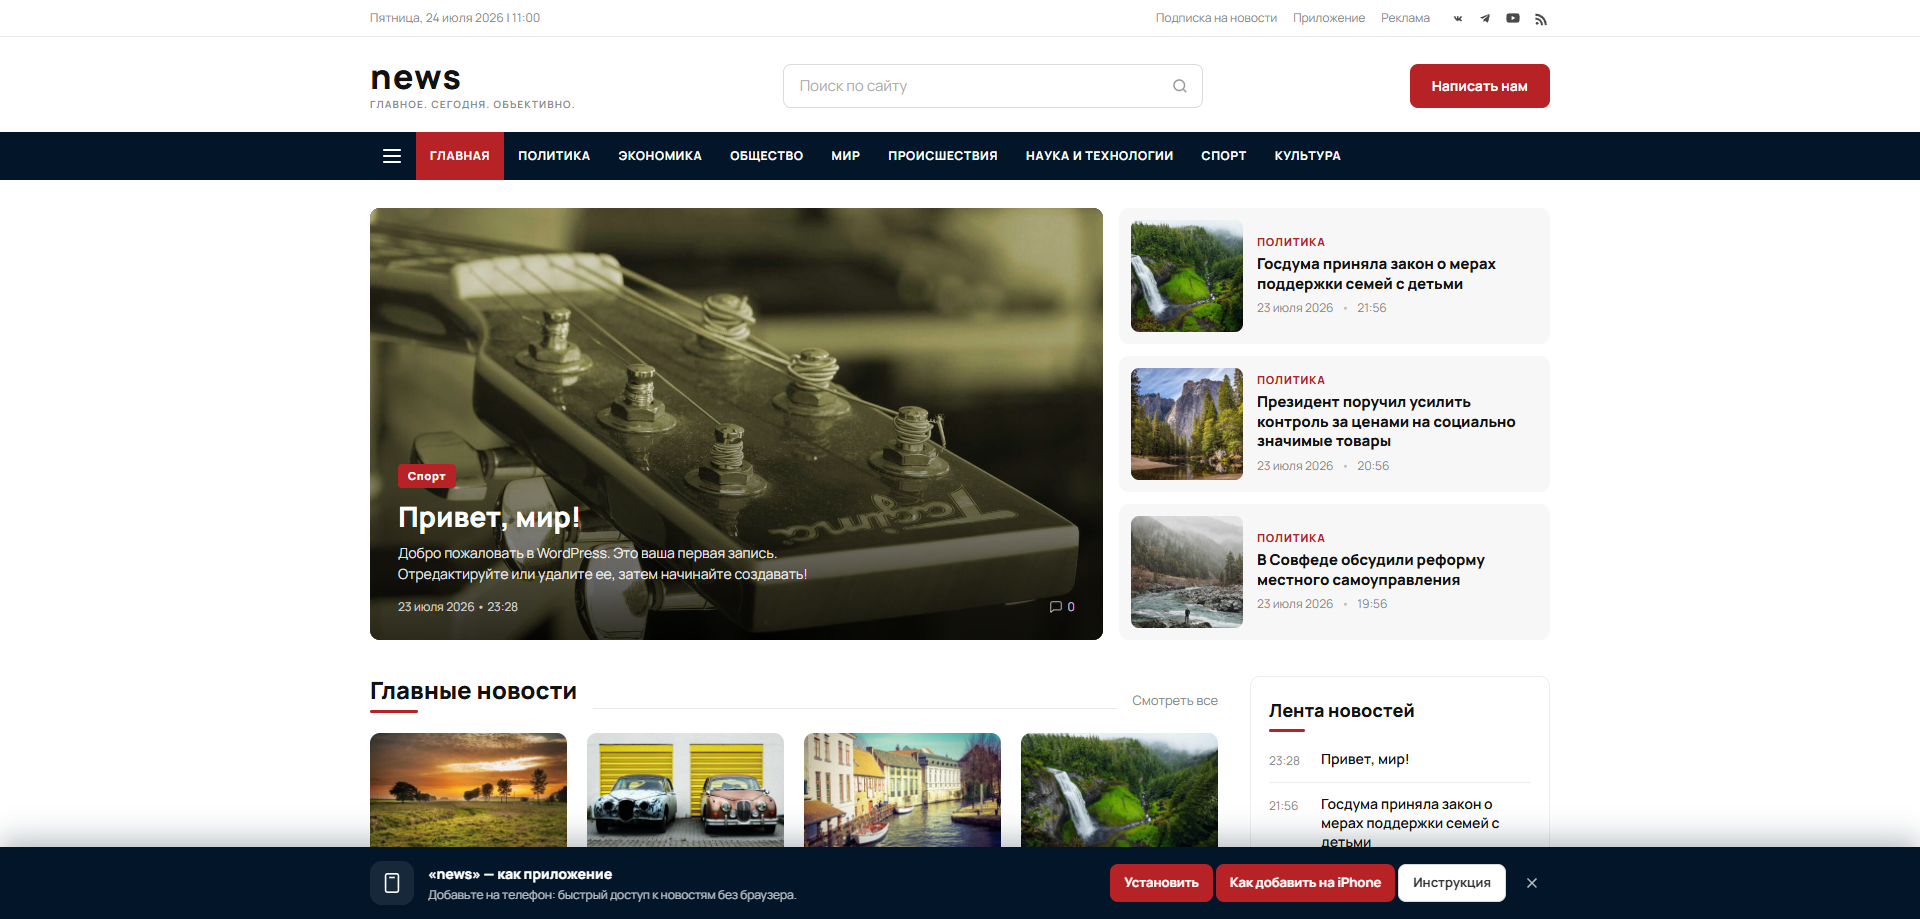The width and height of the screenshot is (1920, 919).
Task: Focus the Поиск по сайту search field
Action: point(992,86)
